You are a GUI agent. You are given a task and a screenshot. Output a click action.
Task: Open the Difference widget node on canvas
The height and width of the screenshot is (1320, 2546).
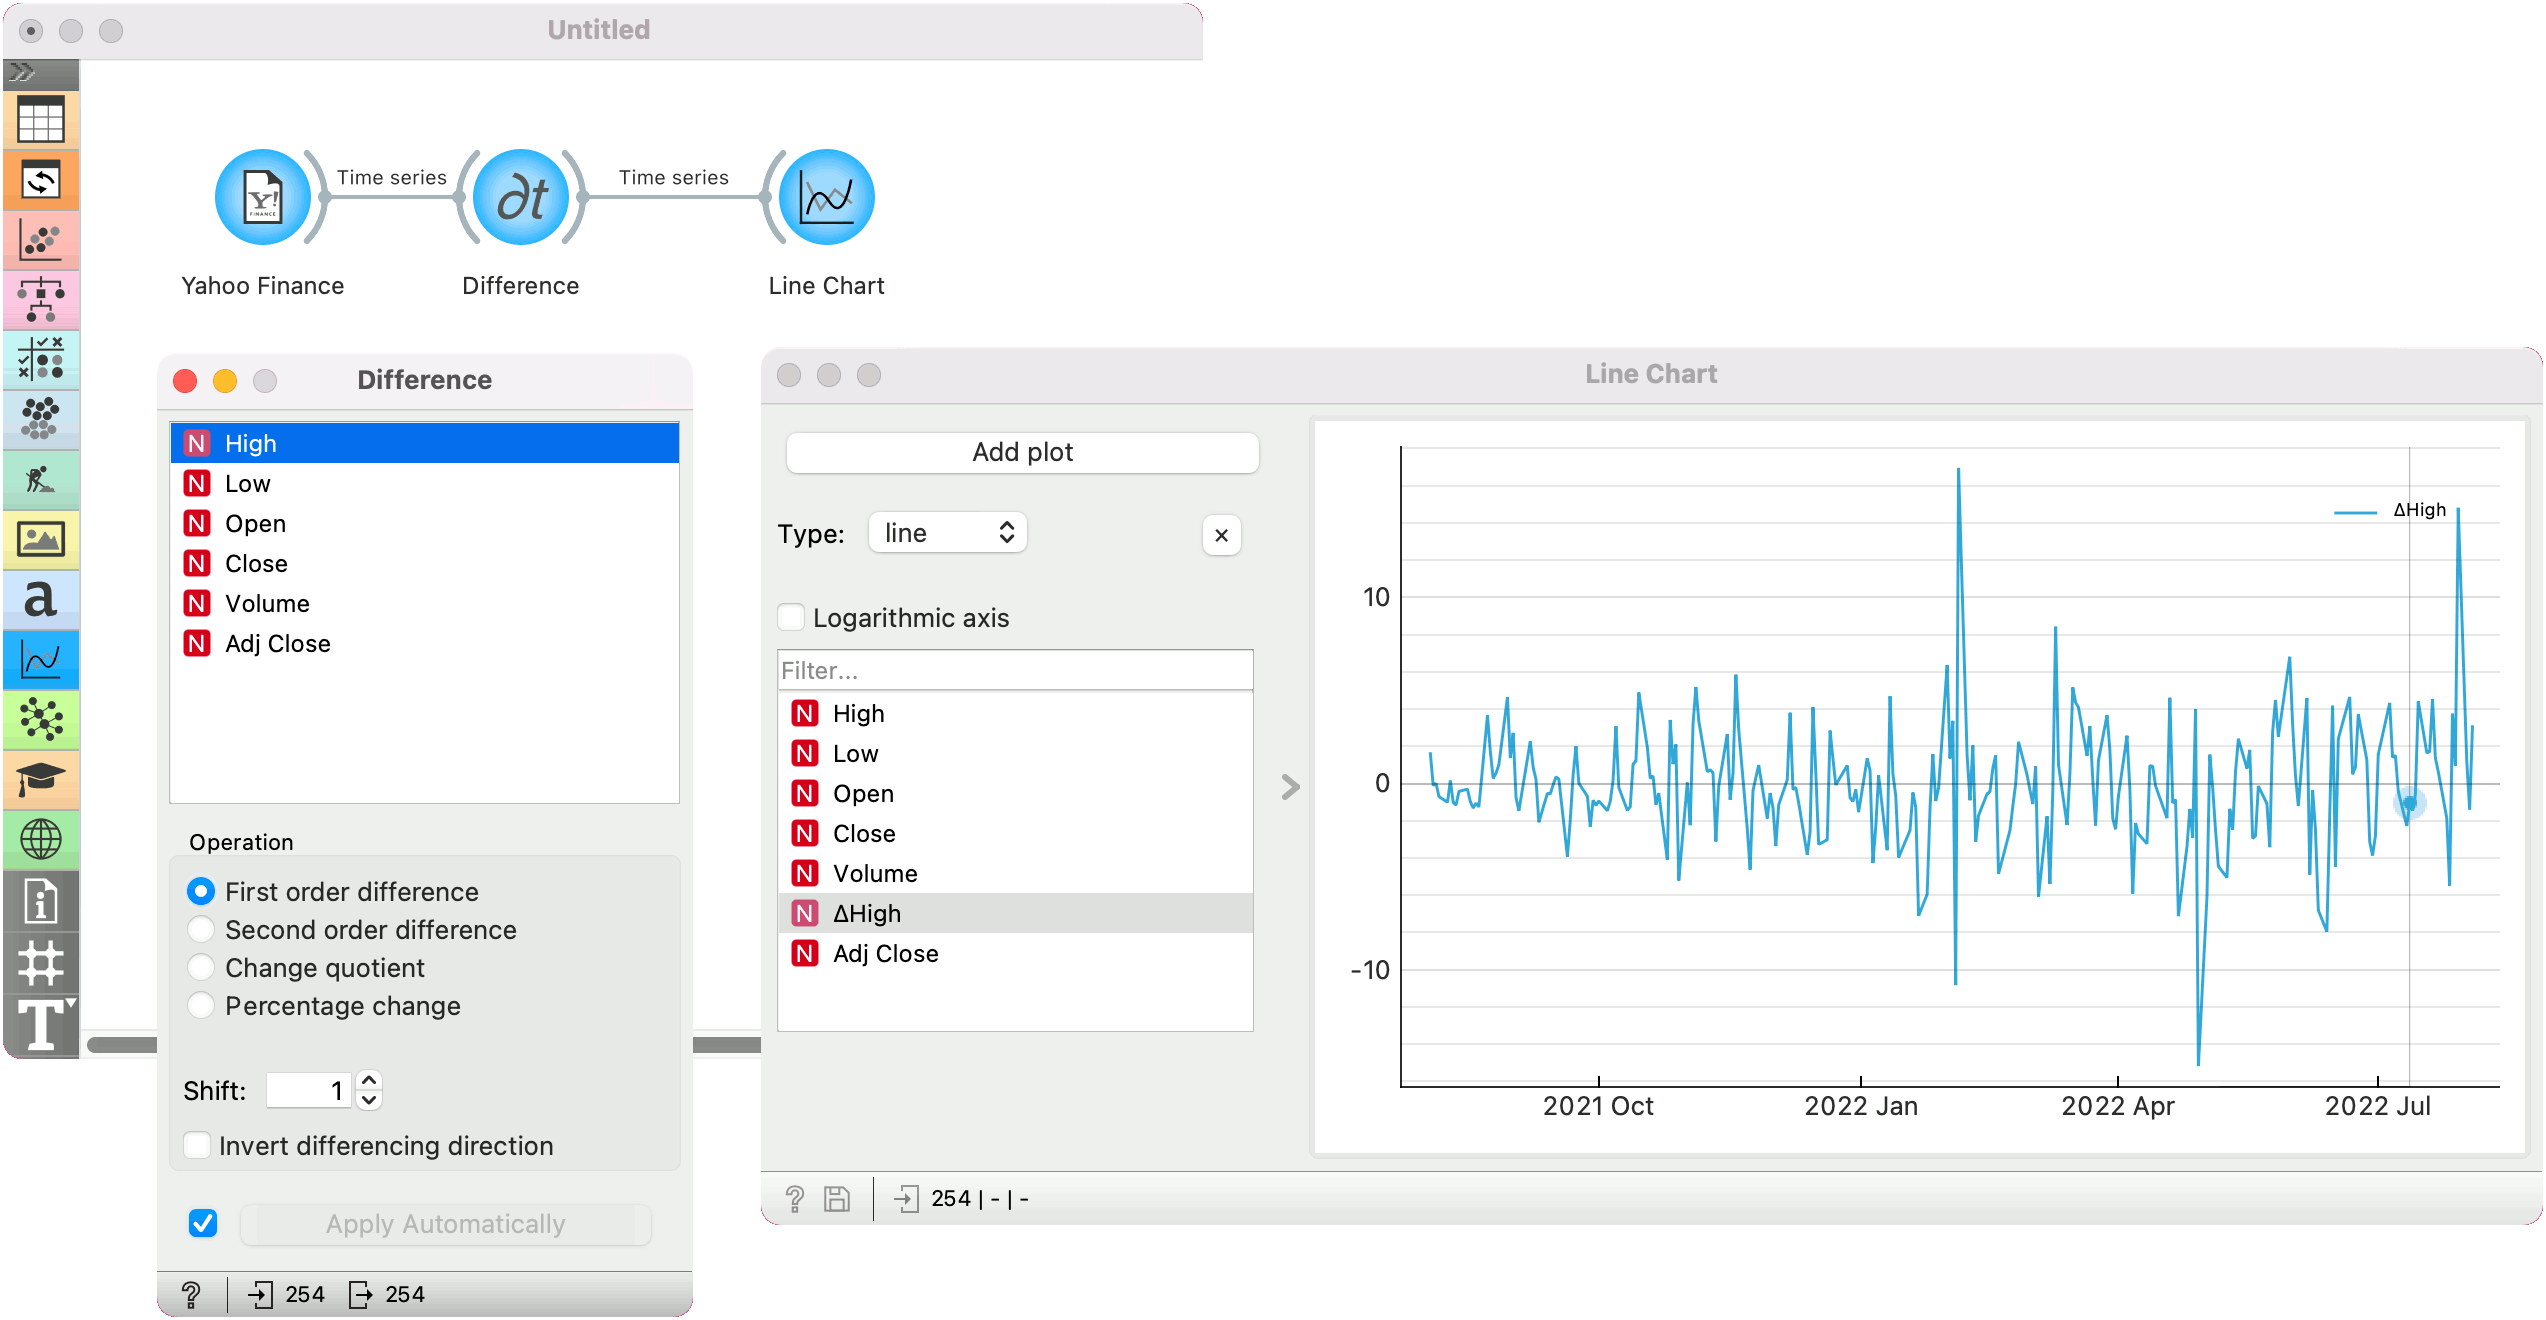(521, 197)
